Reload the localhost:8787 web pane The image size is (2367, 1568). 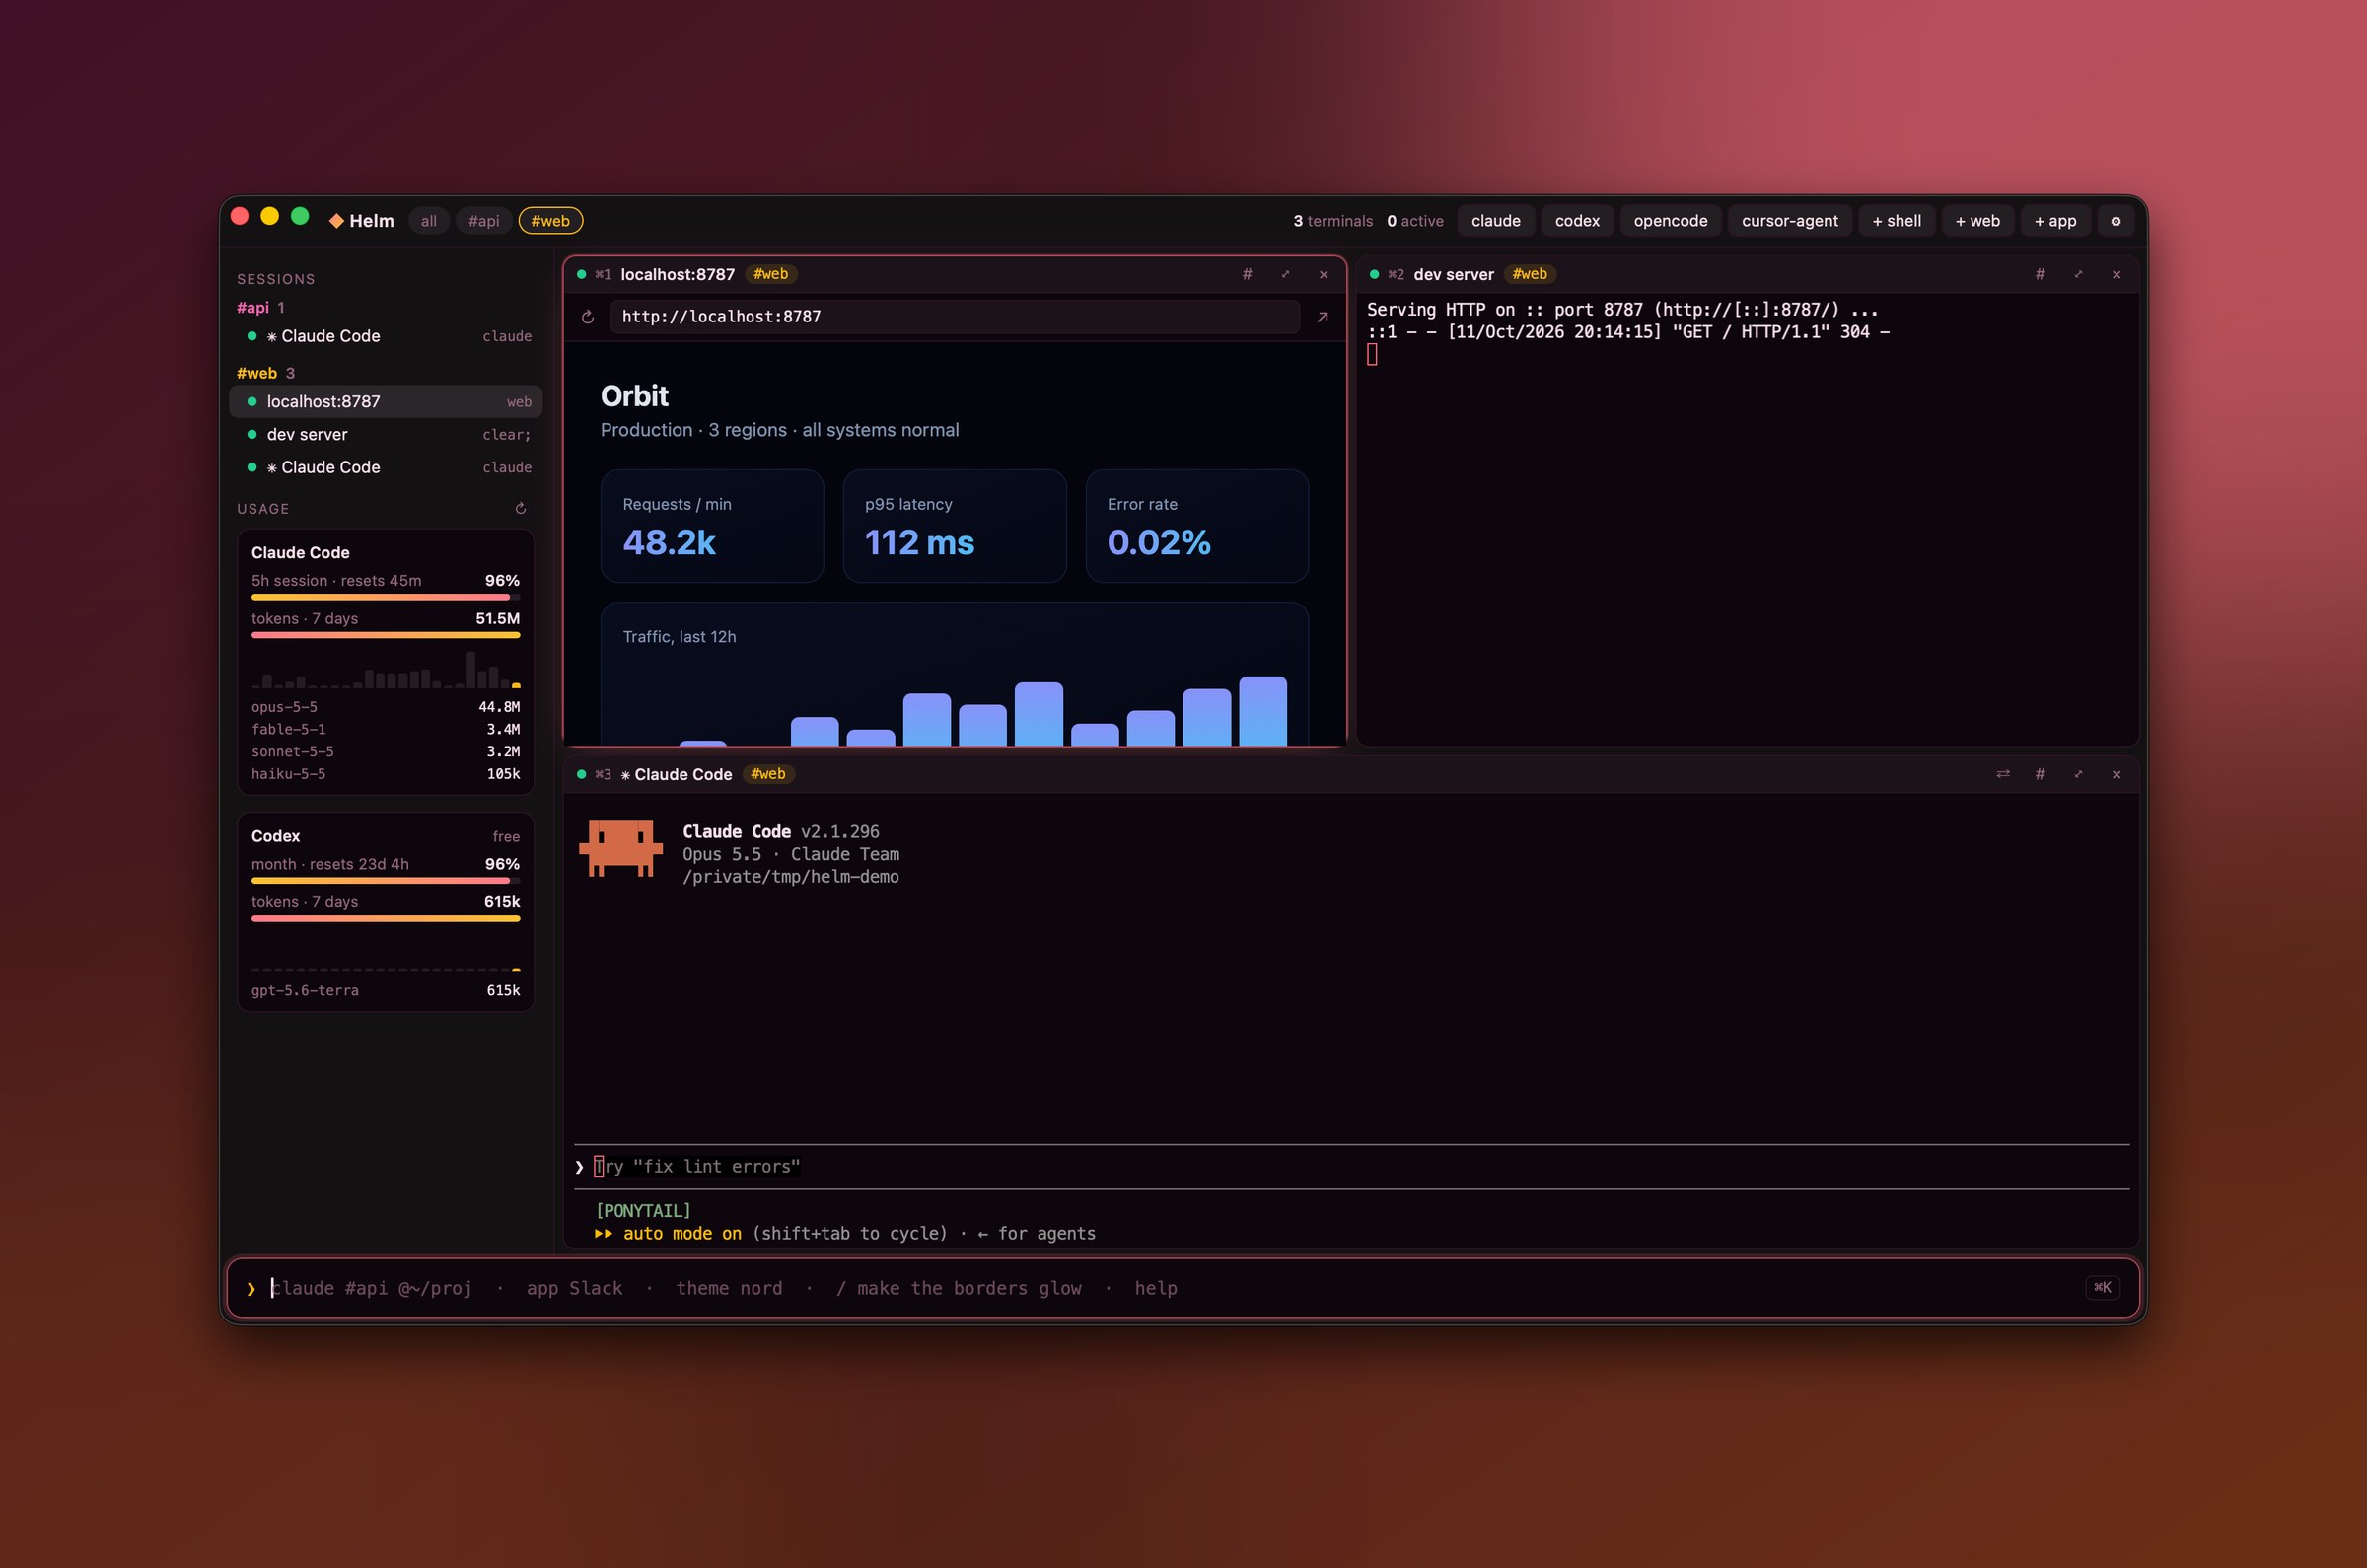[x=588, y=317]
